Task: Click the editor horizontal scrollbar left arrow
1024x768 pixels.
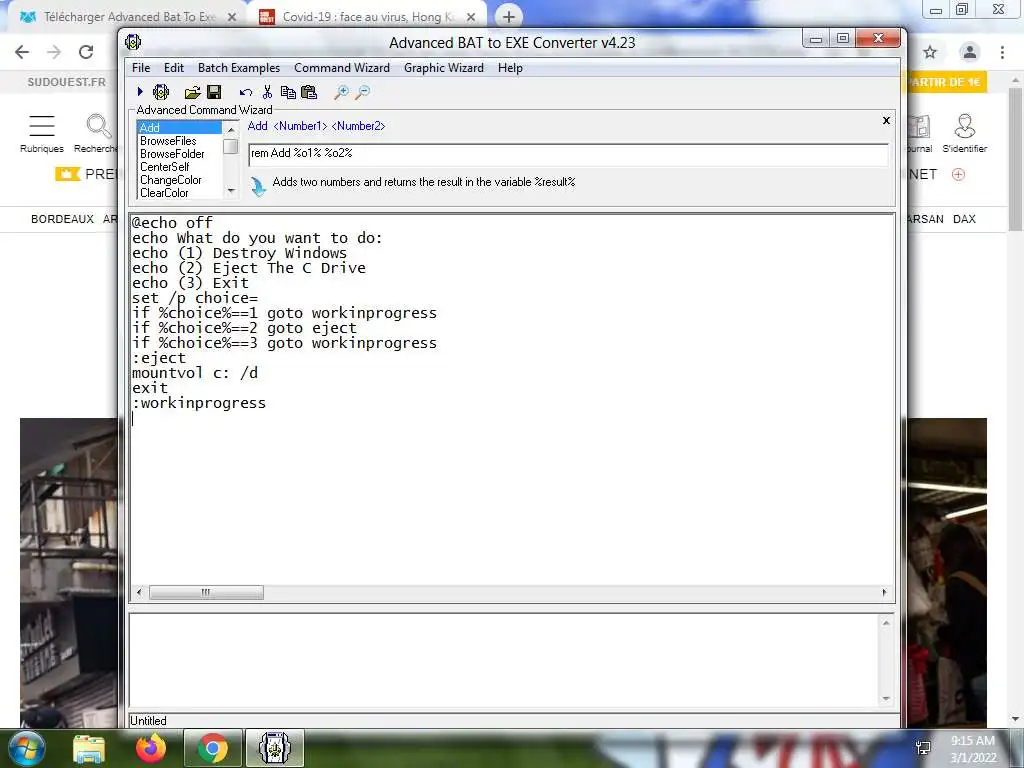Action: [138, 592]
